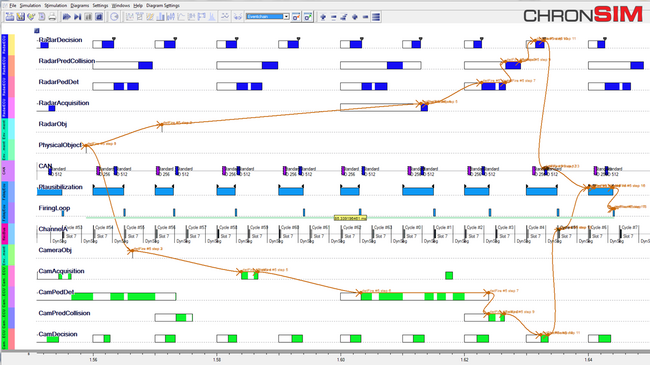The width and height of the screenshot is (650, 365).
Task: Click the 1.64 time axis label
Action: [x=588, y=360]
